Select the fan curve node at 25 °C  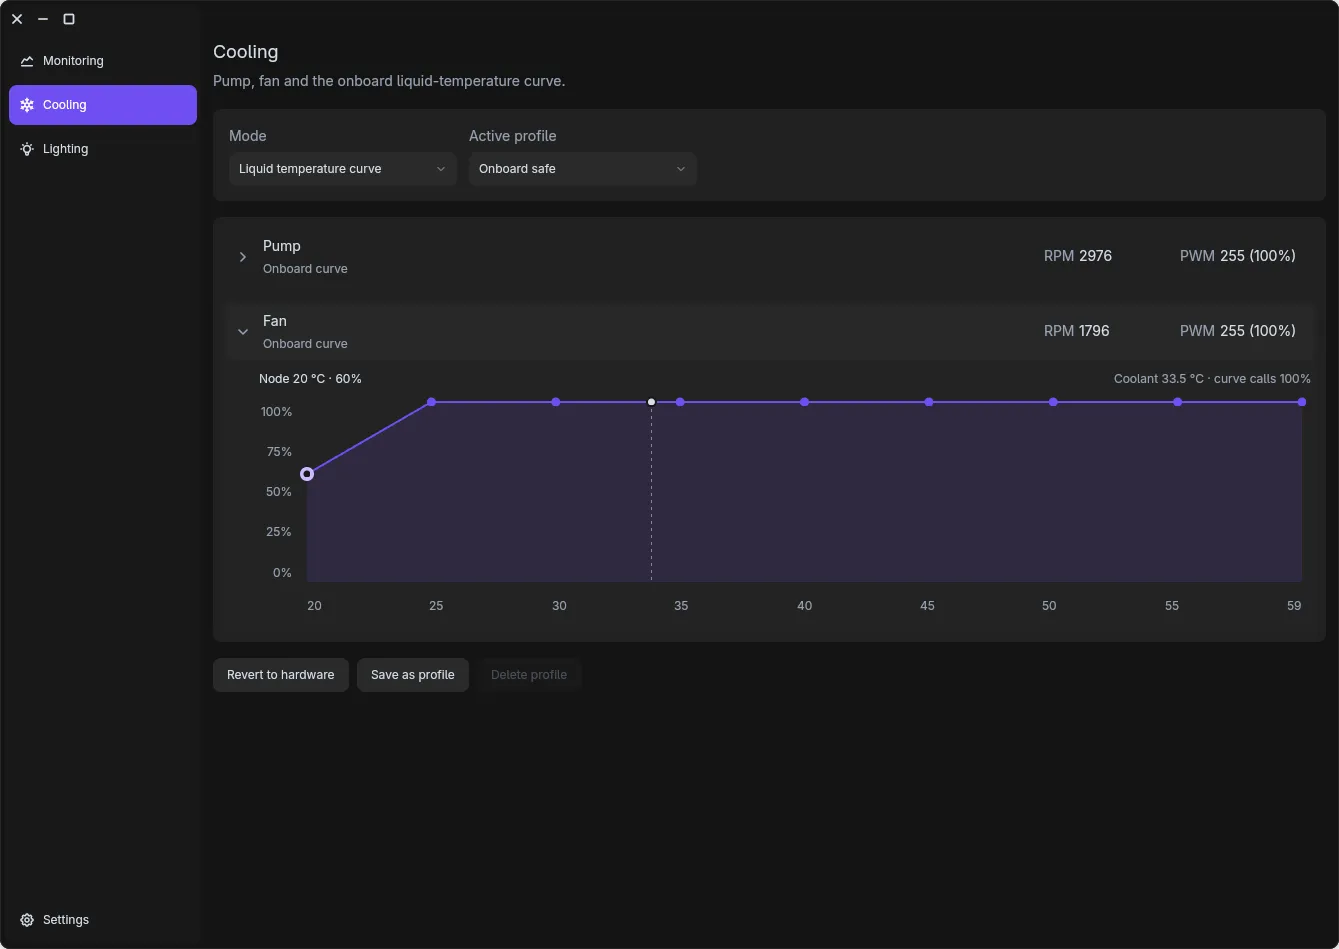point(432,402)
